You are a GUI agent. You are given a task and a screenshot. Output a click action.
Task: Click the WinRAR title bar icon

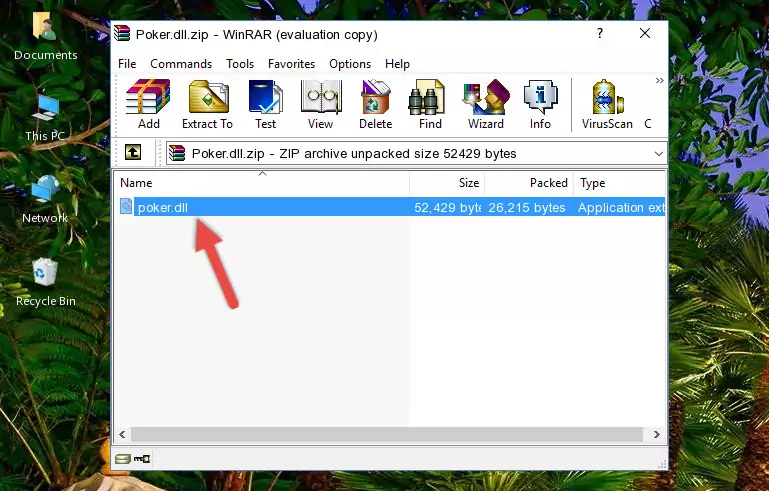click(x=122, y=33)
